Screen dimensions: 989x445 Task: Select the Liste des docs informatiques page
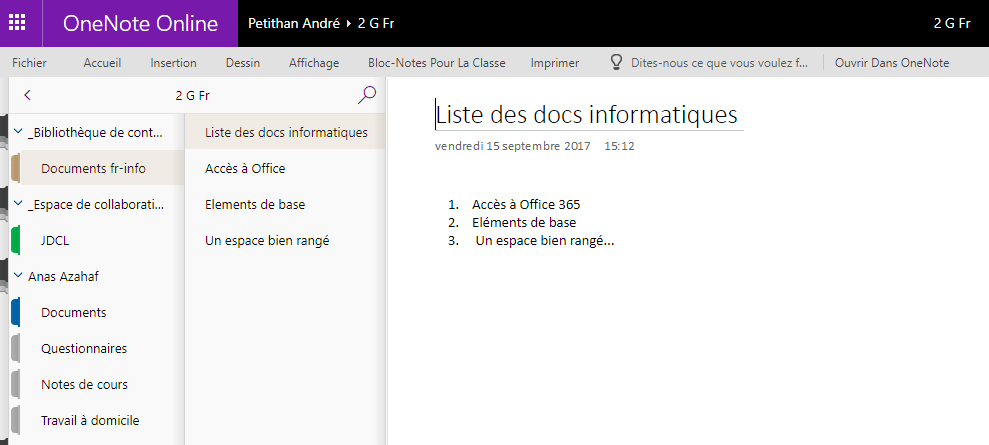(286, 132)
